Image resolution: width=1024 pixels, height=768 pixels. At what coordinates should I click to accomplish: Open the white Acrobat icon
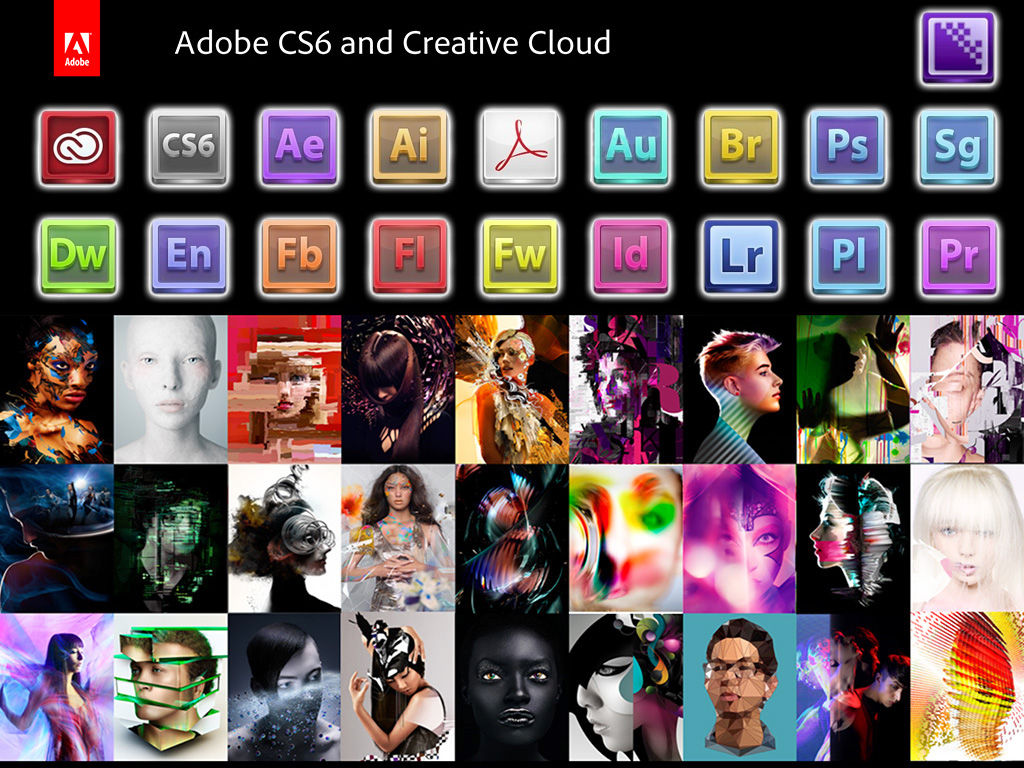point(520,147)
